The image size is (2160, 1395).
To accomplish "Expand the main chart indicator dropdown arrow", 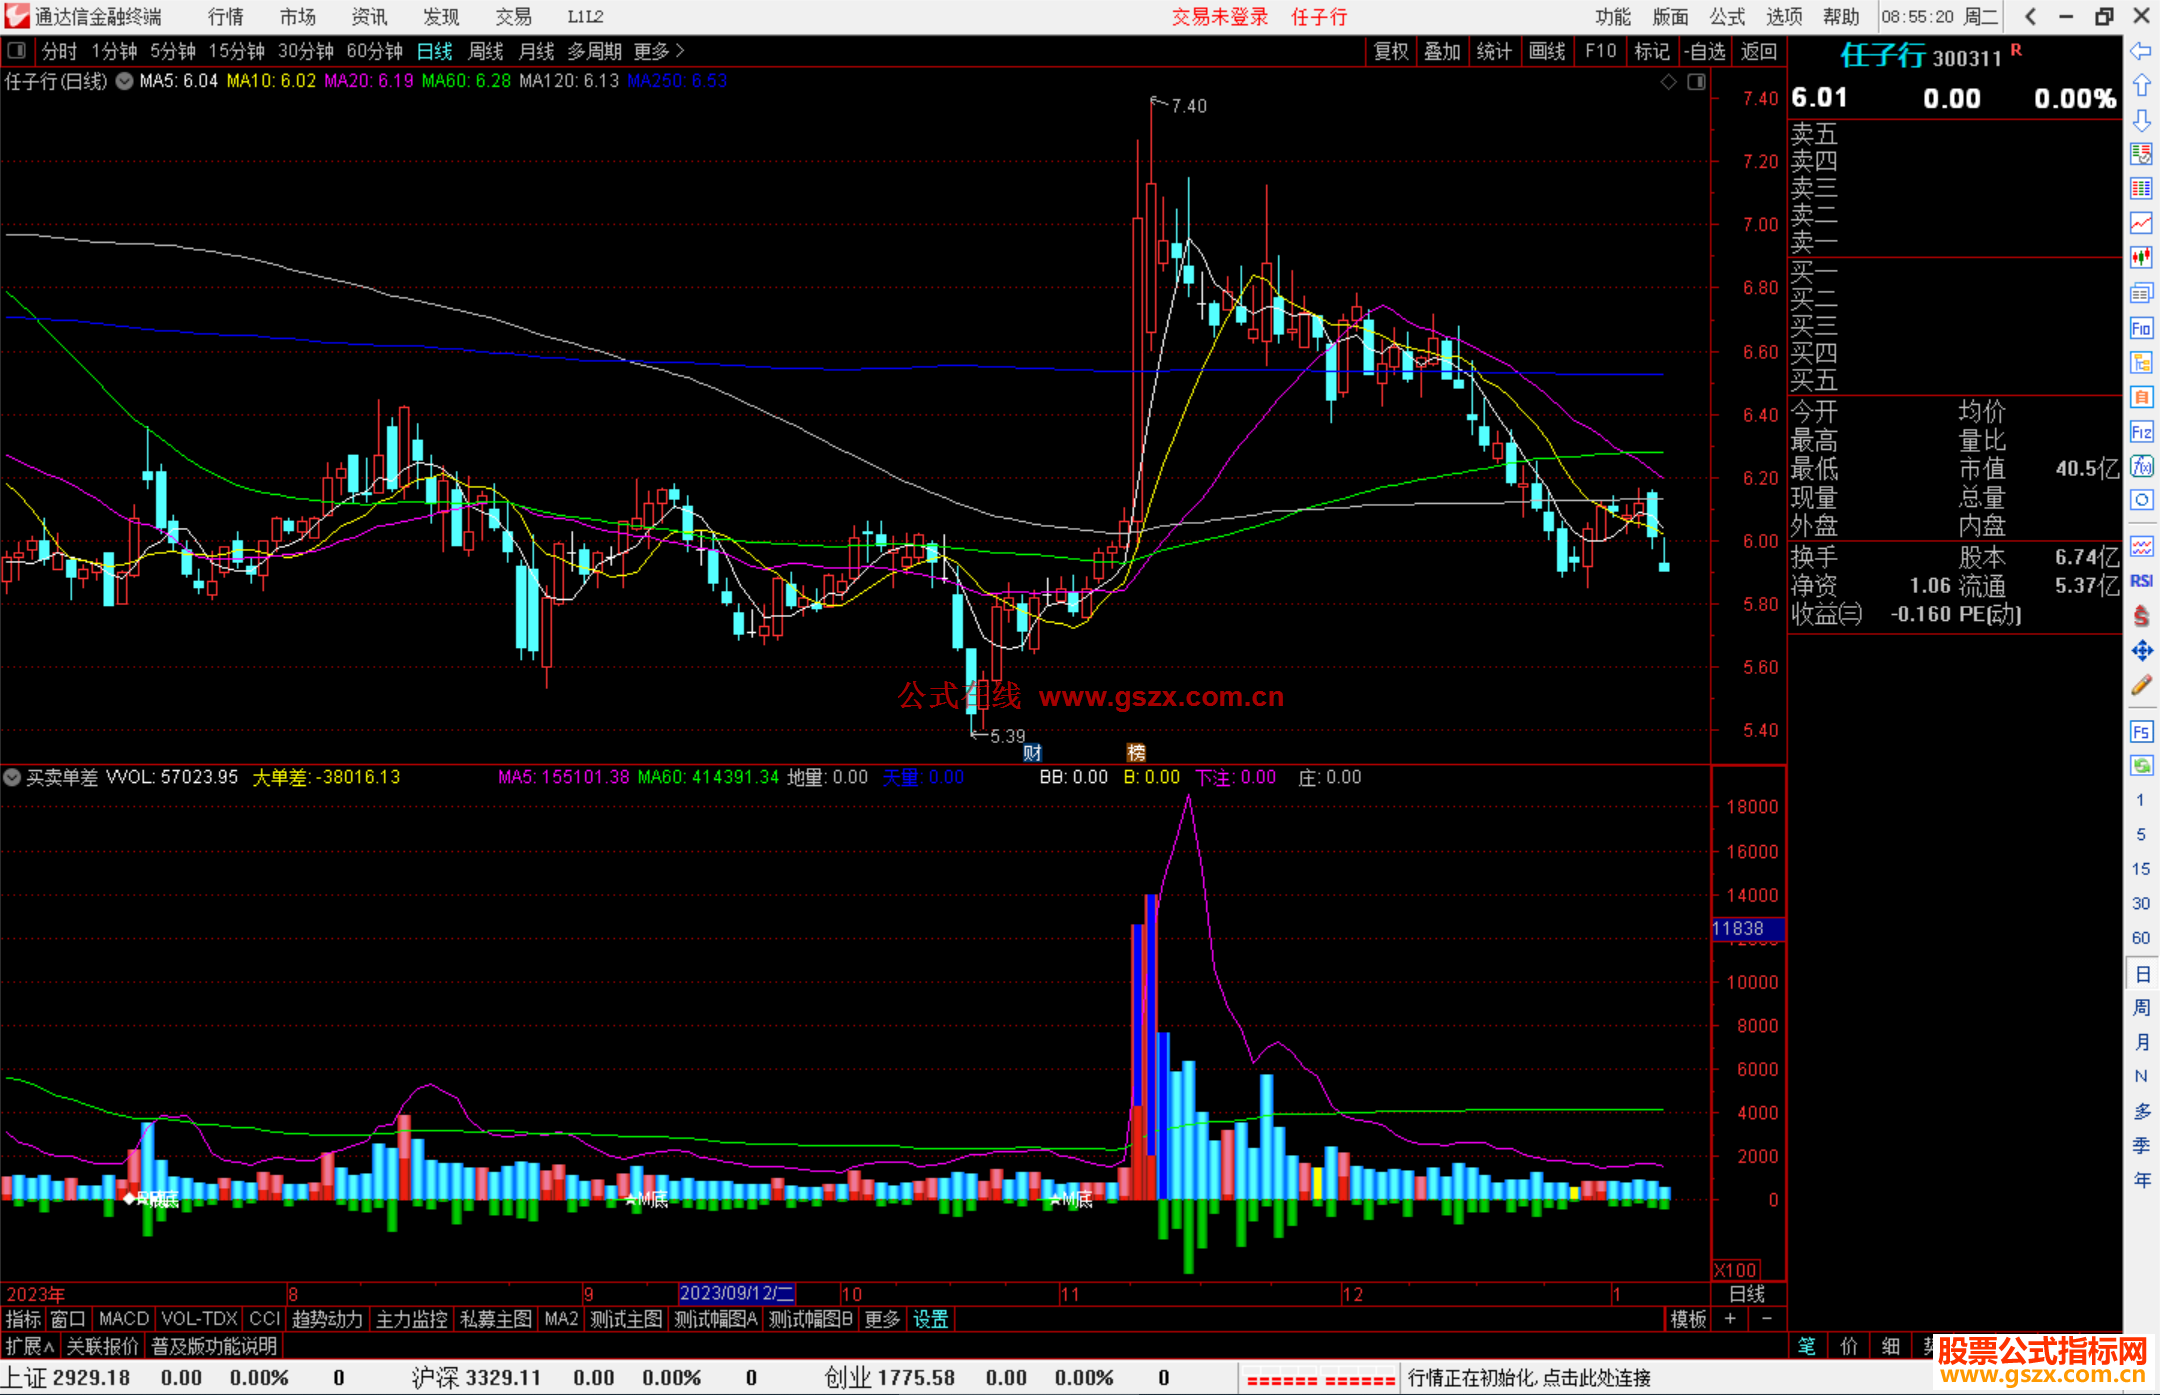I will click(124, 81).
